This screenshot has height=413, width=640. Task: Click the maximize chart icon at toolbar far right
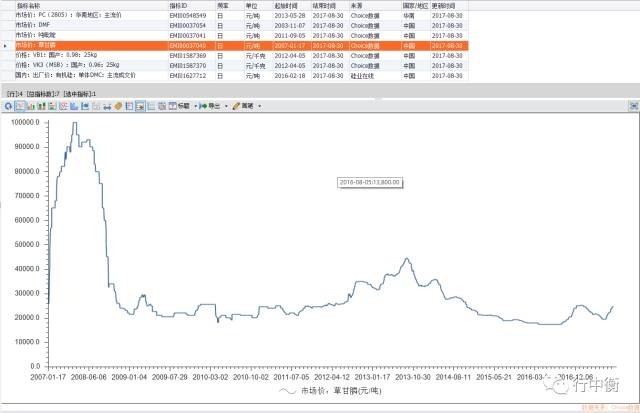(633, 106)
